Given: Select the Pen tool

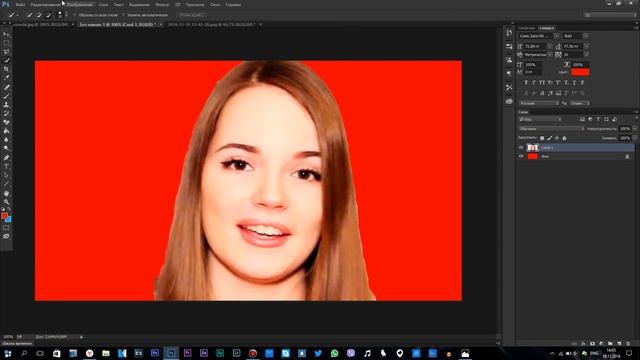Looking at the screenshot, I should click(x=6, y=158).
